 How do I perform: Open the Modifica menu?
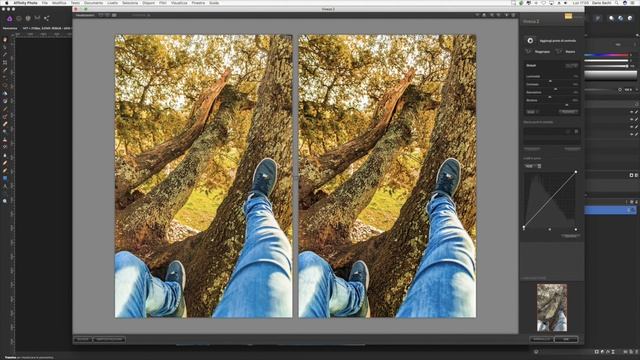(59, 3)
